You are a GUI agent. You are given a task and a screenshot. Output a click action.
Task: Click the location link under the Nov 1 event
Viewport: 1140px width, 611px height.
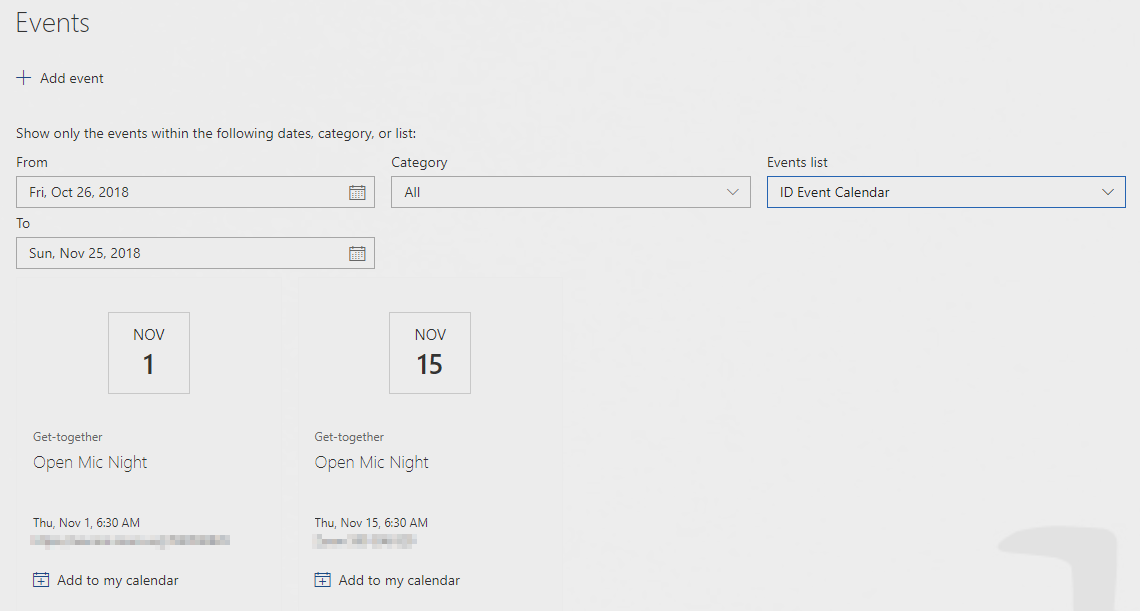129,540
